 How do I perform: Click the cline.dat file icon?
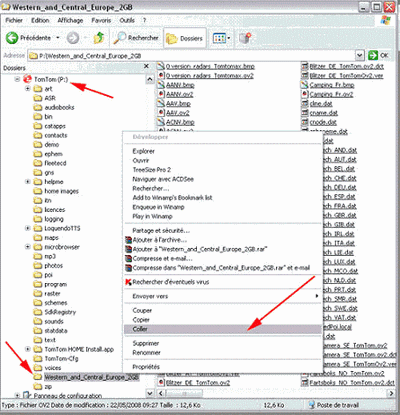tap(305, 103)
